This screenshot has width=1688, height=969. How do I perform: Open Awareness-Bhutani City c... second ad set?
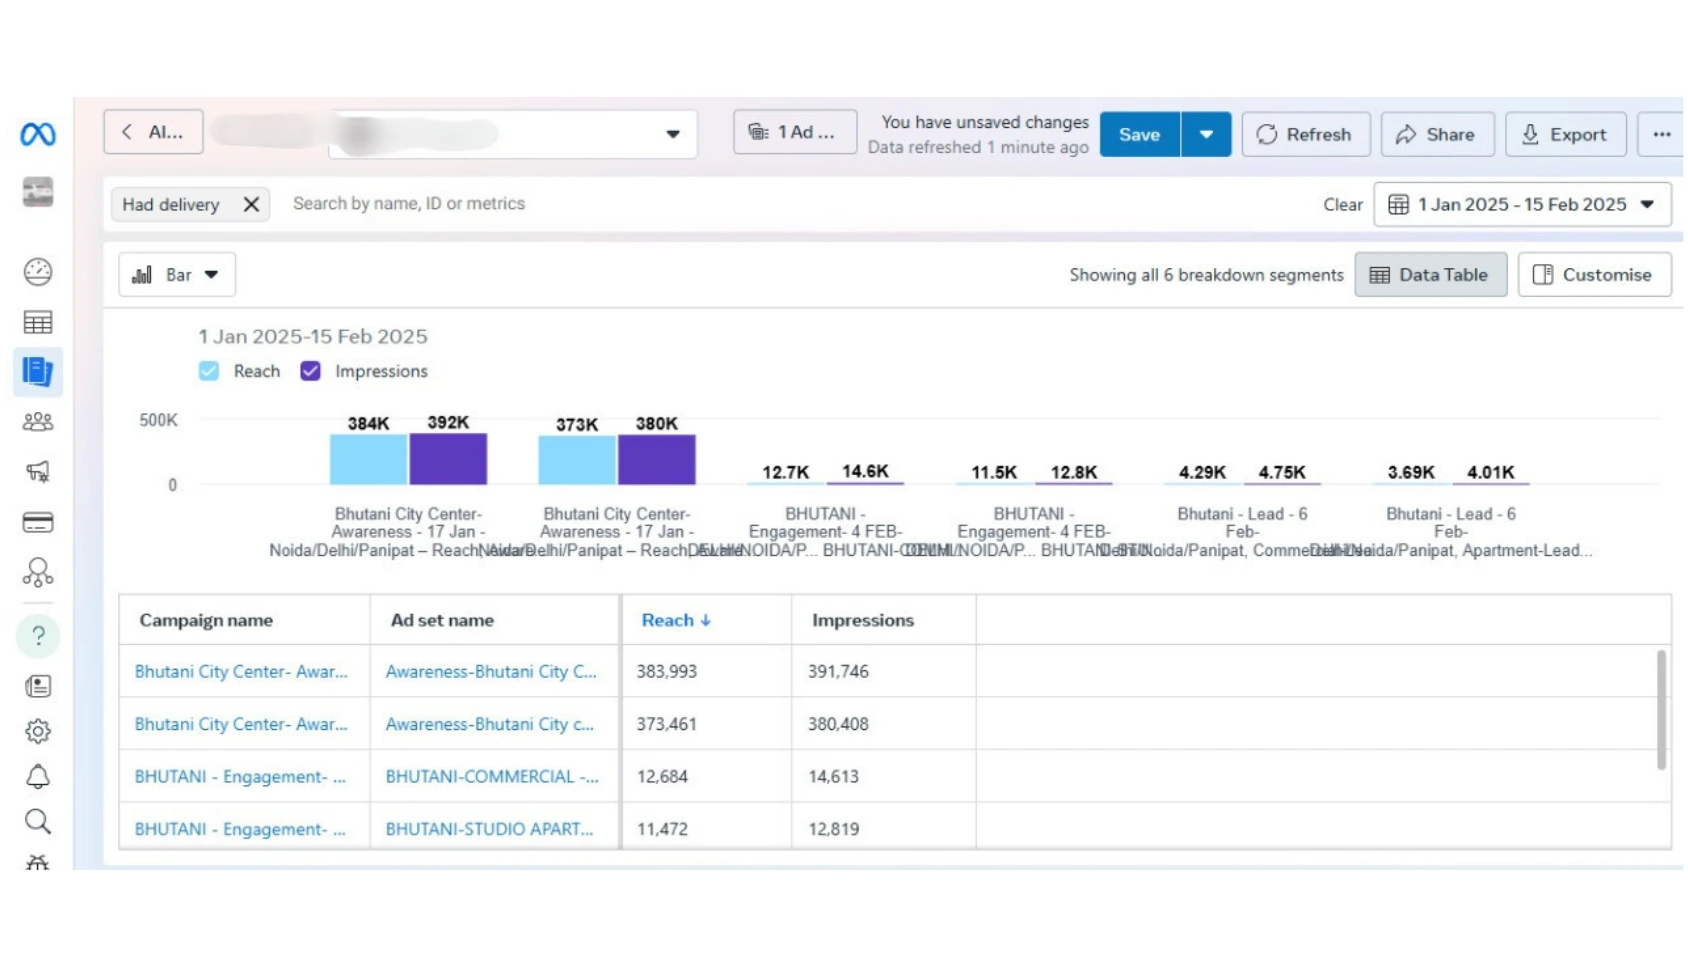[x=489, y=723]
